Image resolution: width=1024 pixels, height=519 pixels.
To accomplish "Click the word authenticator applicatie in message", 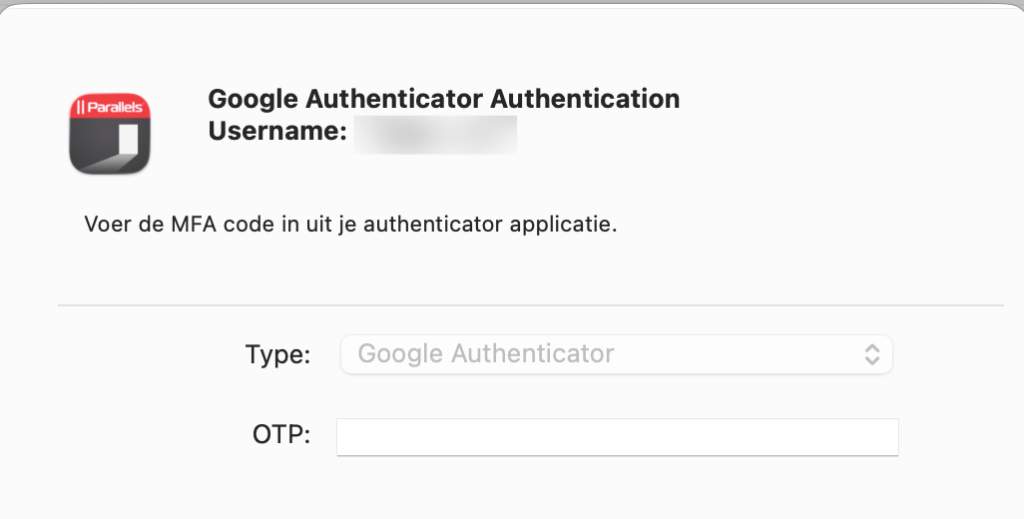I will click(x=490, y=223).
